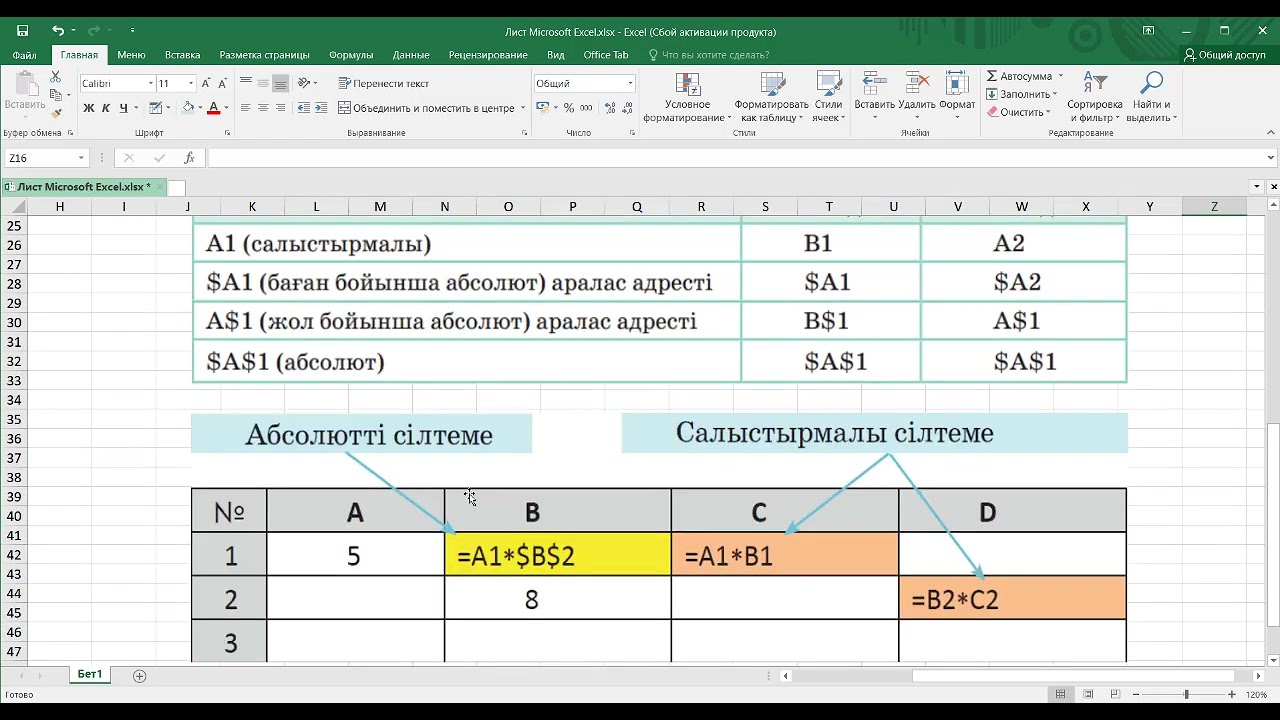Viewport: 1280px width, 720px height.
Task: Click the Name Box showing Z16
Action: (46, 158)
